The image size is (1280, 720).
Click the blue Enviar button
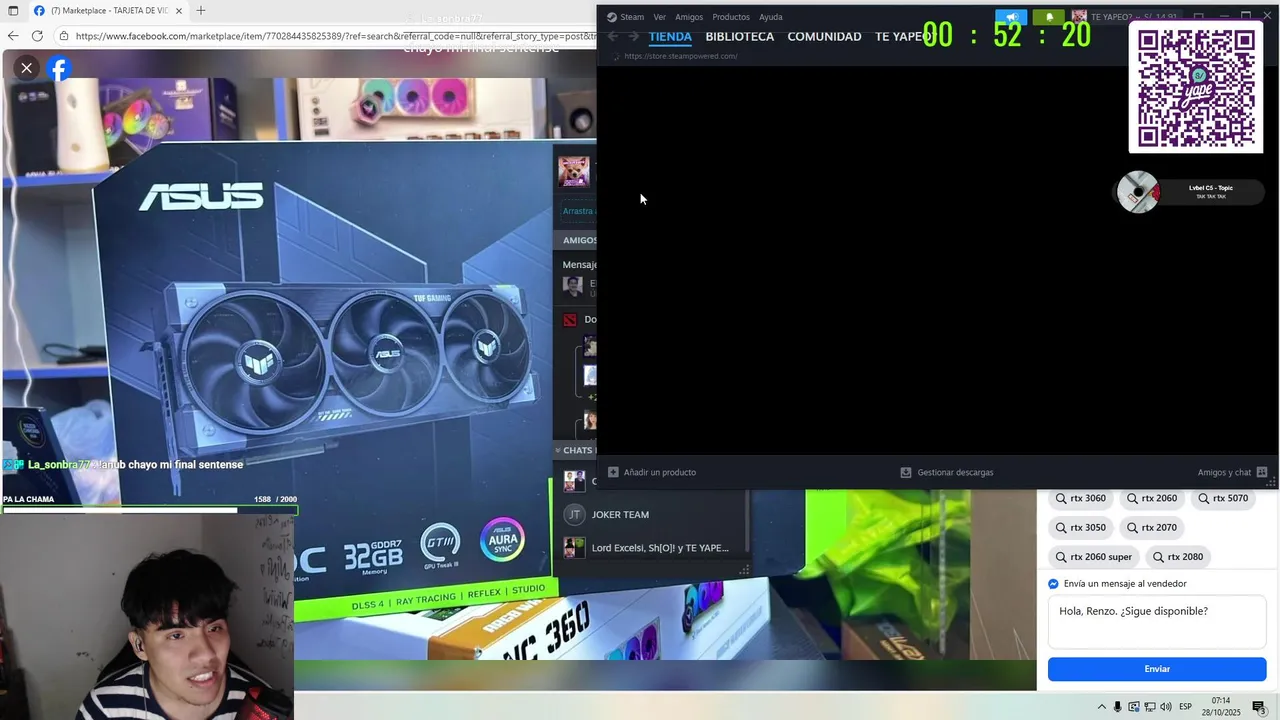click(x=1157, y=669)
